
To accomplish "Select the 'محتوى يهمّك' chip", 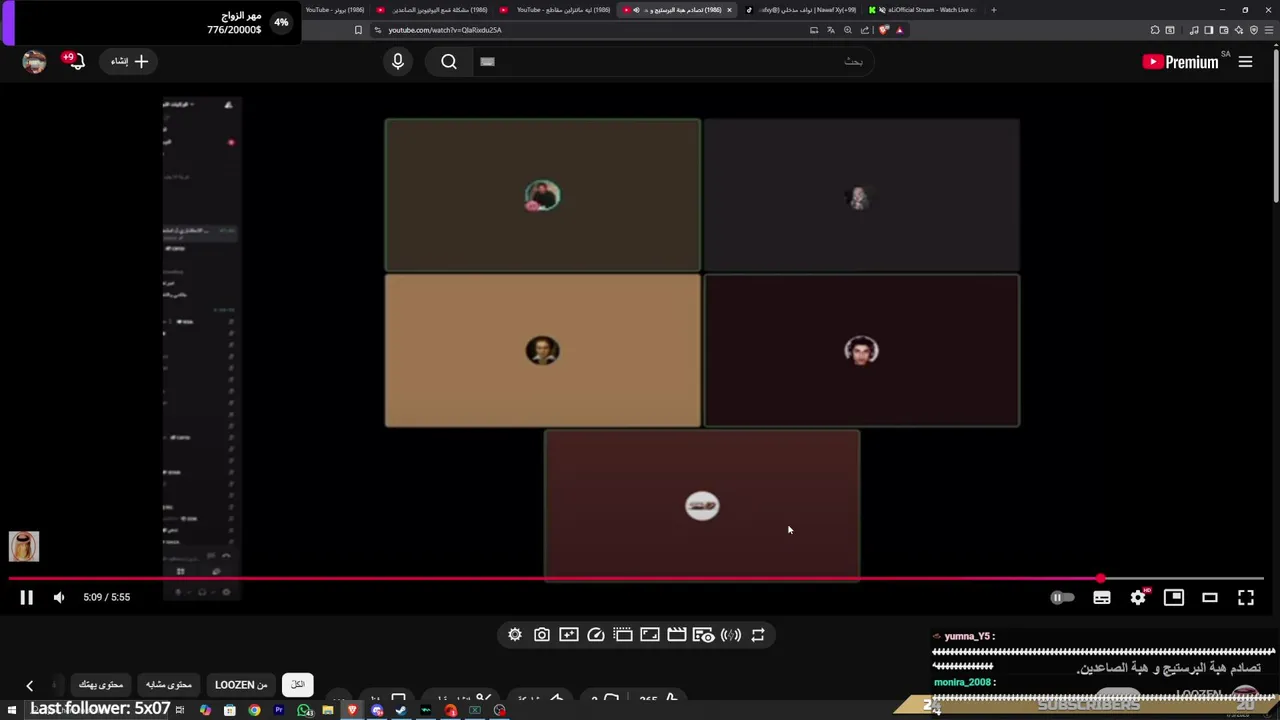I will [101, 685].
